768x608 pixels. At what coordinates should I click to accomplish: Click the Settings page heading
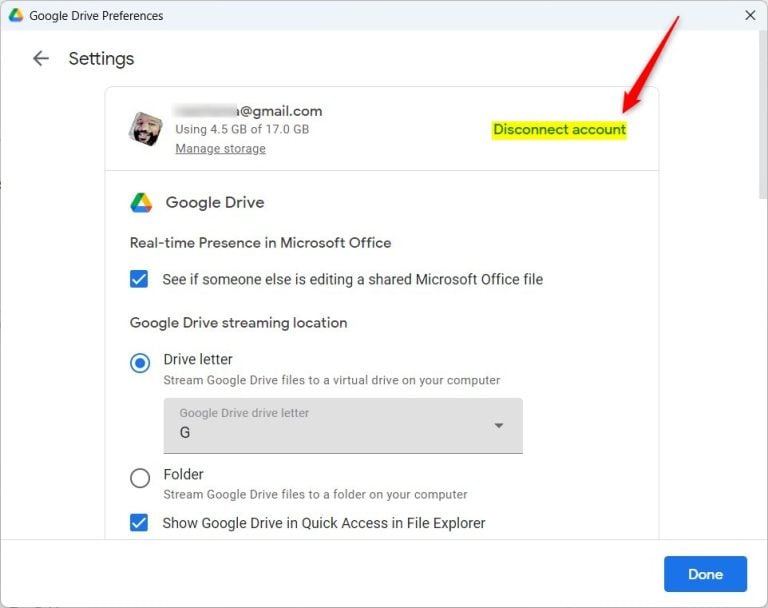(x=101, y=59)
